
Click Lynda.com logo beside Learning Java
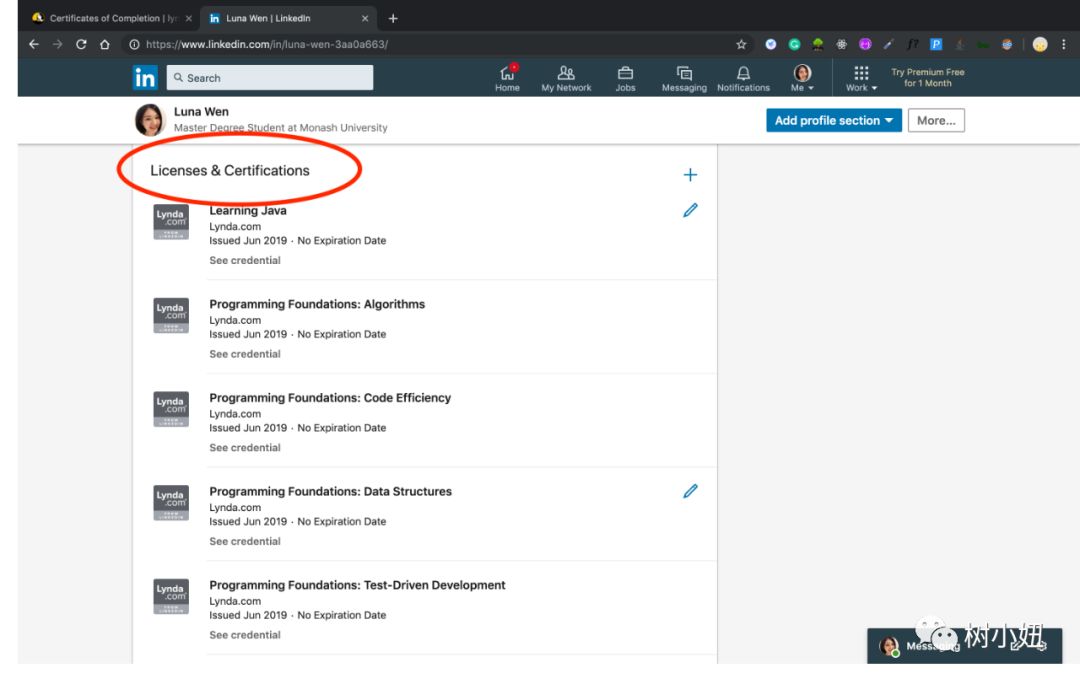click(x=171, y=222)
